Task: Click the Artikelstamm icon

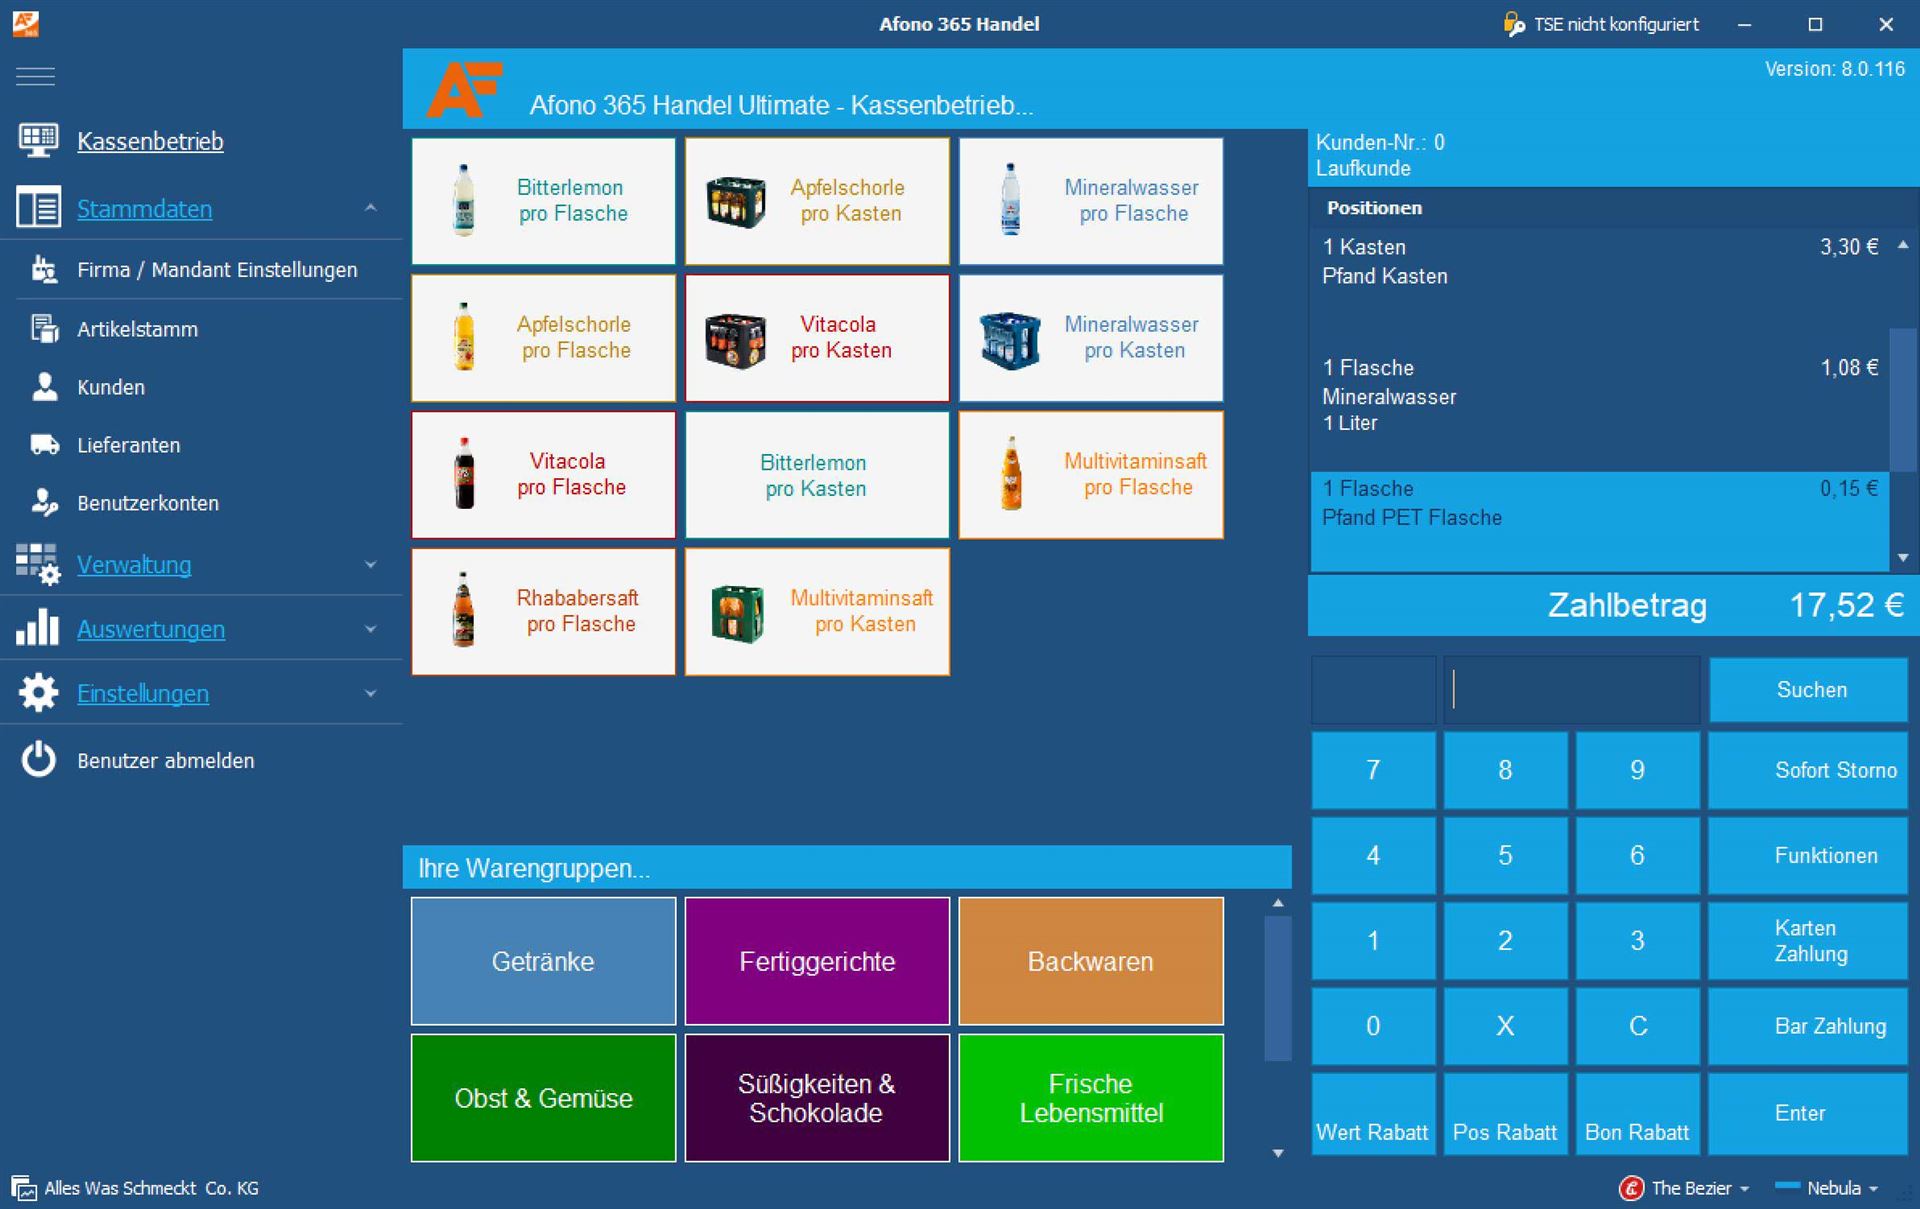Action: pyautogui.click(x=44, y=328)
